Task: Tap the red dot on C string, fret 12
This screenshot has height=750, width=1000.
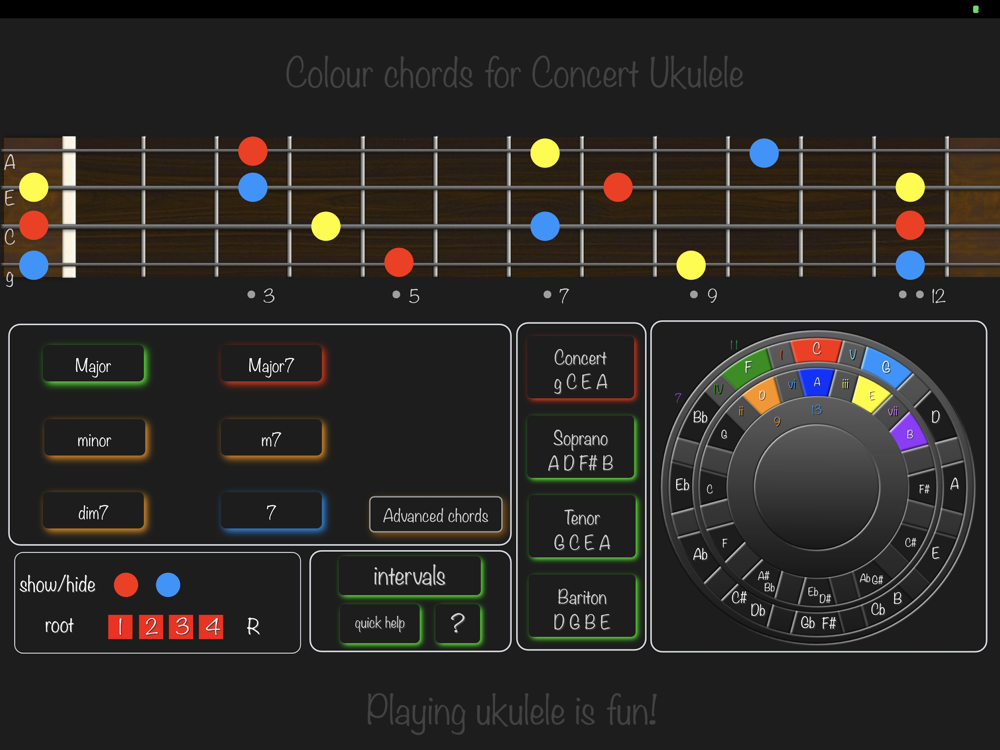Action: tap(910, 225)
